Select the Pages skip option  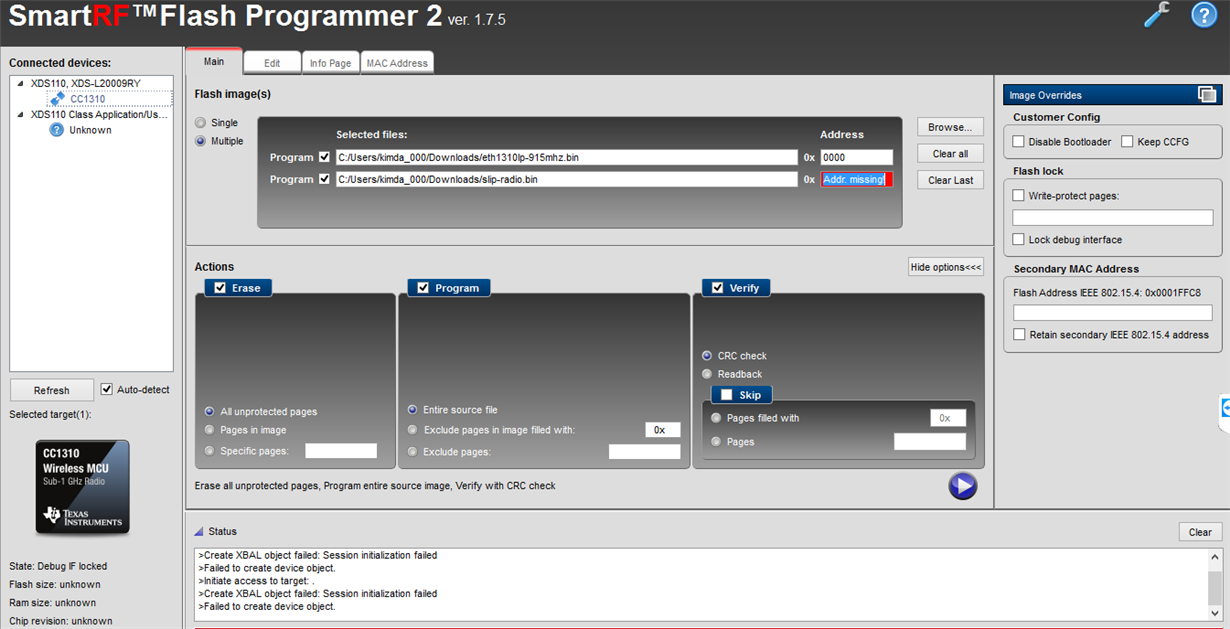(x=716, y=441)
